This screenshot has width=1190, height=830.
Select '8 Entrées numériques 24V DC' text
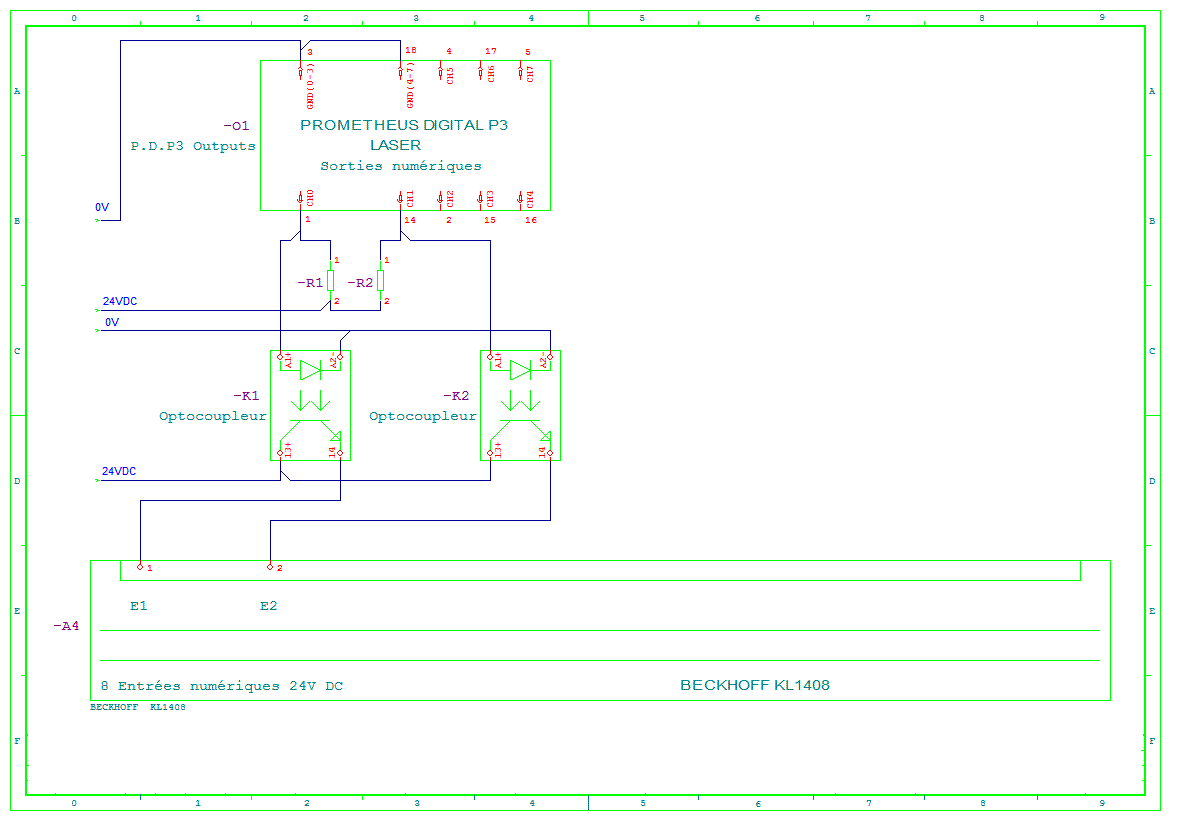[222, 686]
